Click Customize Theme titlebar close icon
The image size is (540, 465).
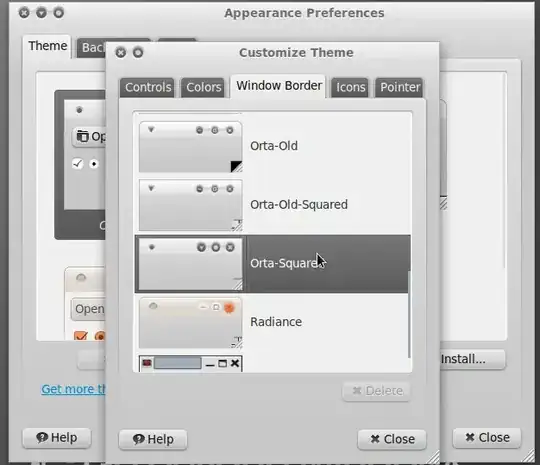tap(121, 53)
